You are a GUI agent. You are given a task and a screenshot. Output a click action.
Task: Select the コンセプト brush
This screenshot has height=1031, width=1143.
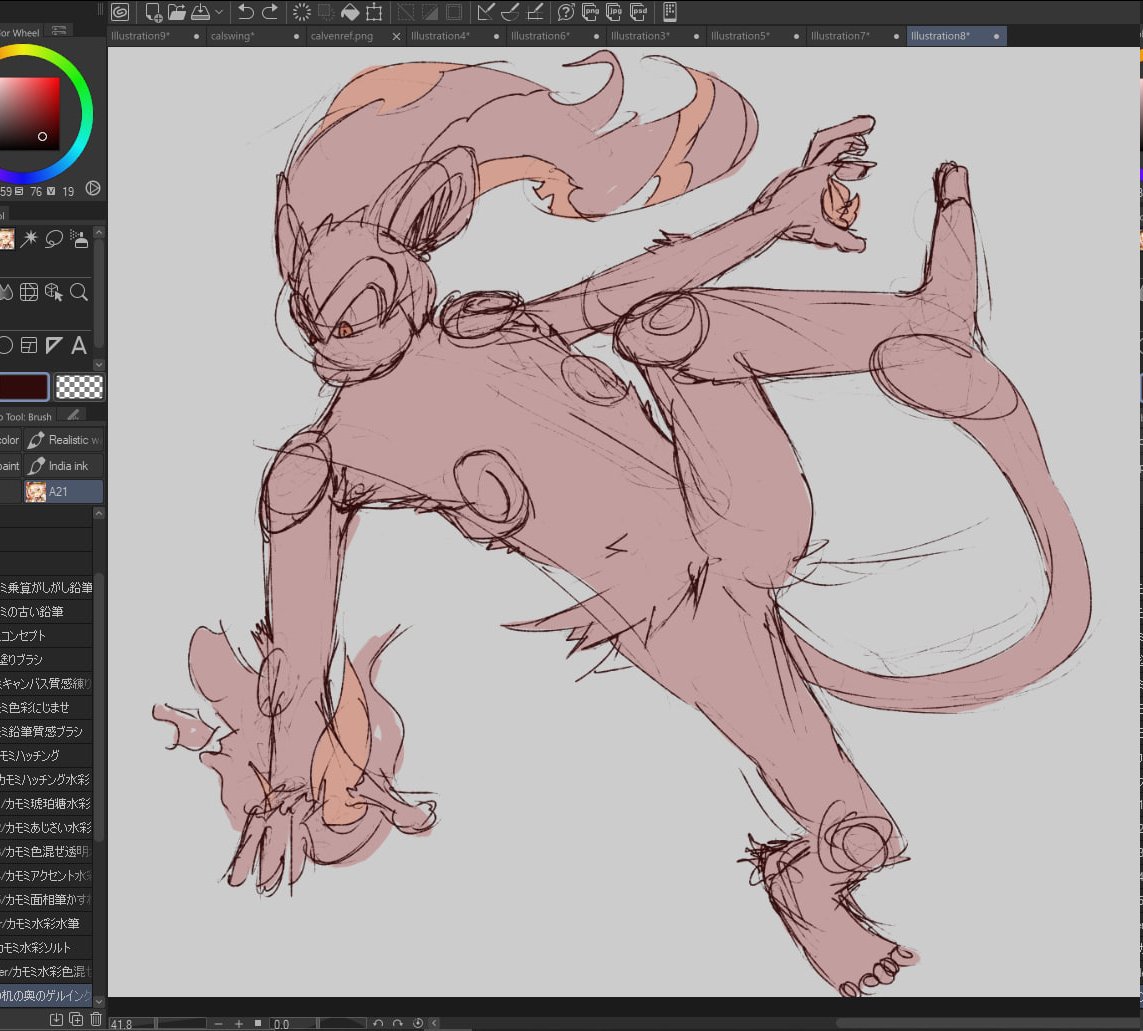[46, 635]
